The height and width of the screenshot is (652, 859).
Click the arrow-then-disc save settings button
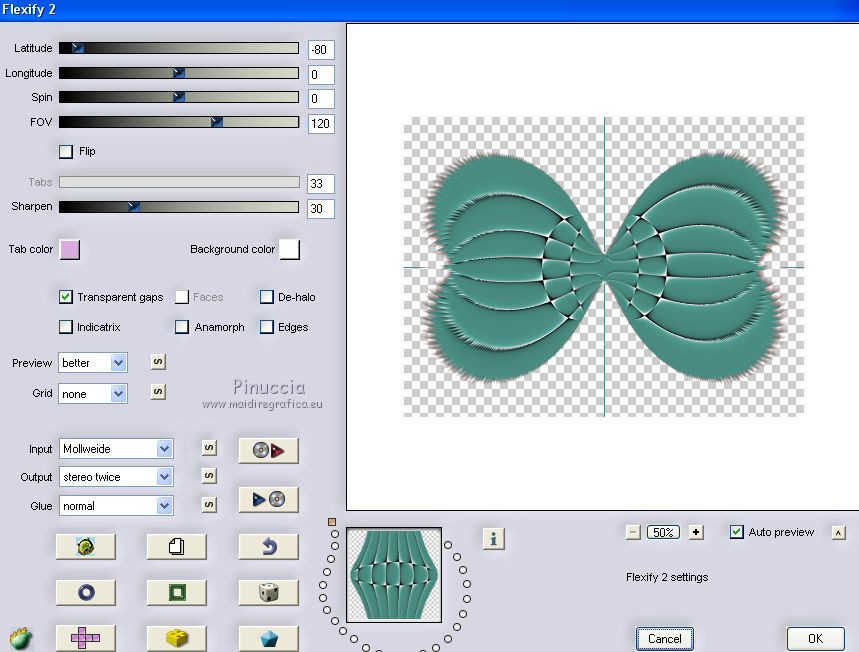(x=268, y=500)
